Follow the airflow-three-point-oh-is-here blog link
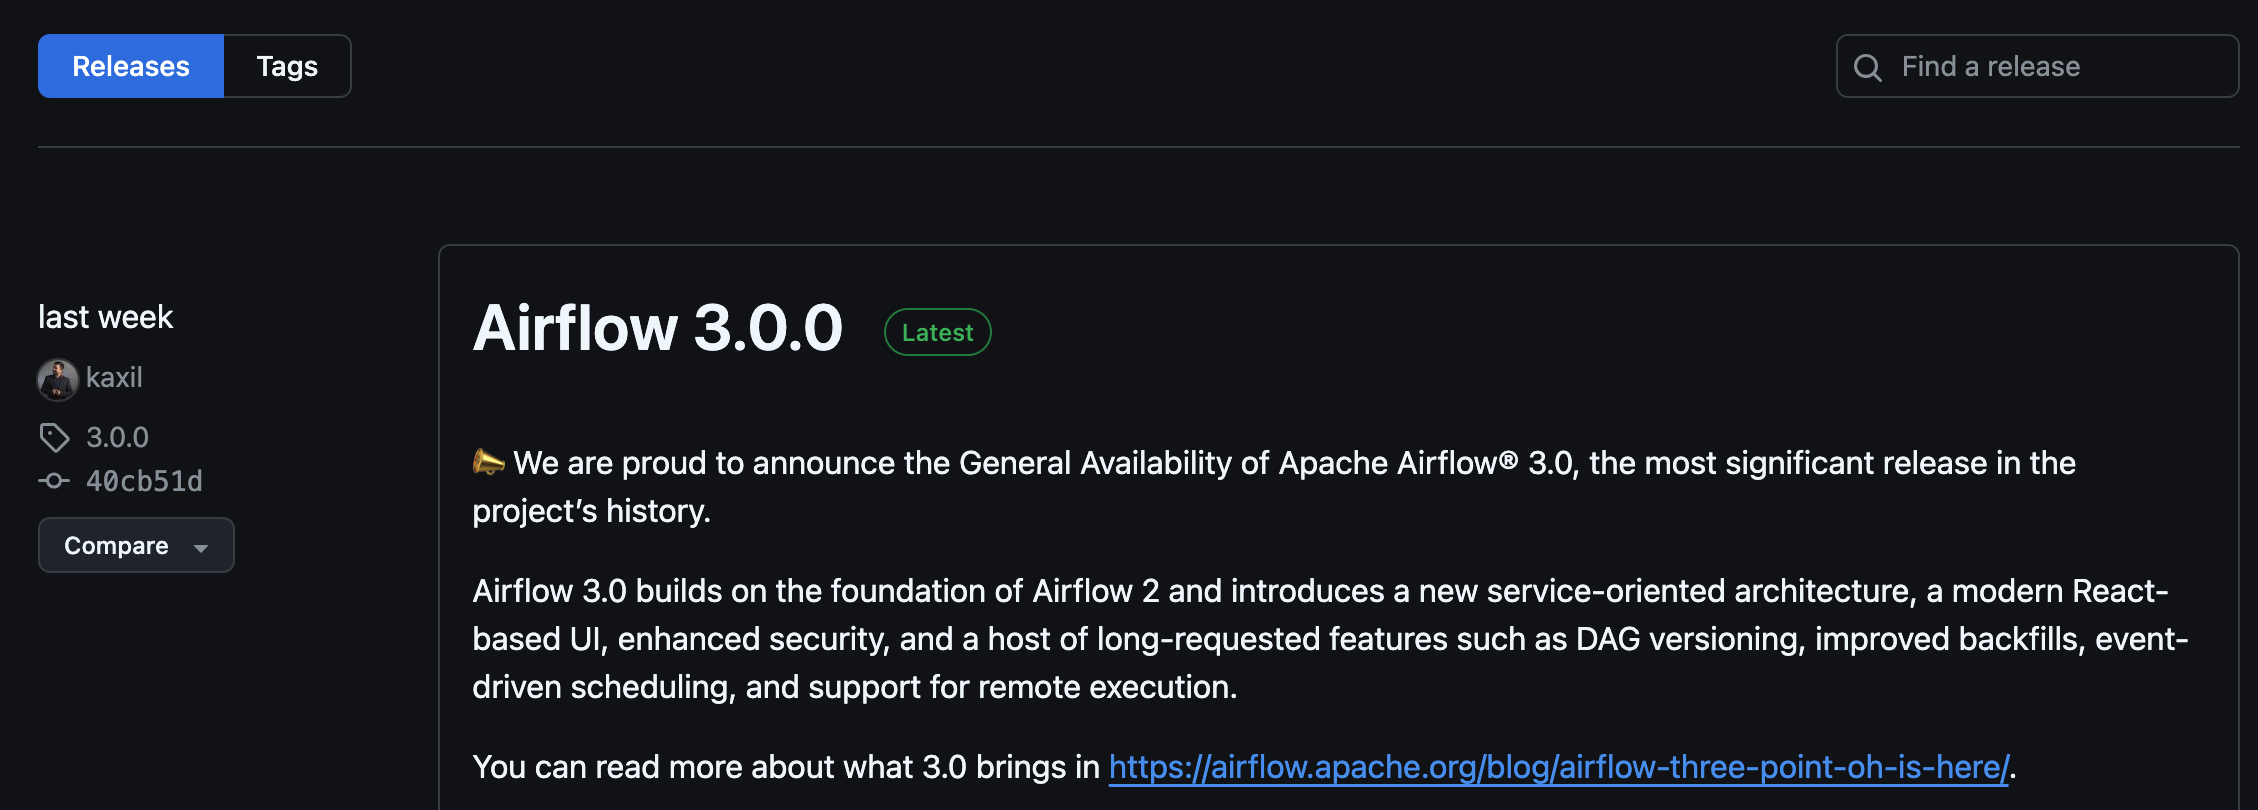The height and width of the screenshot is (810, 2258). point(1558,767)
